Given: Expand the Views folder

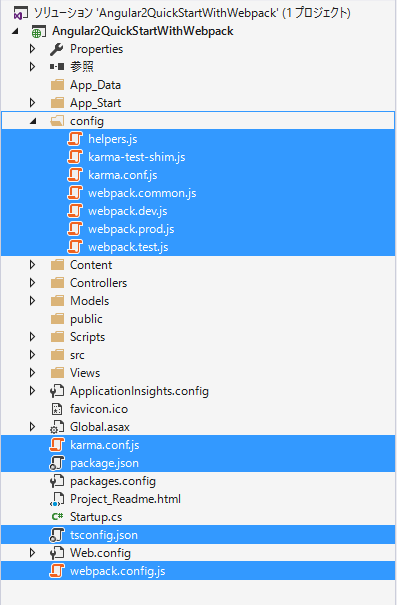Looking at the screenshot, I should coord(33,373).
